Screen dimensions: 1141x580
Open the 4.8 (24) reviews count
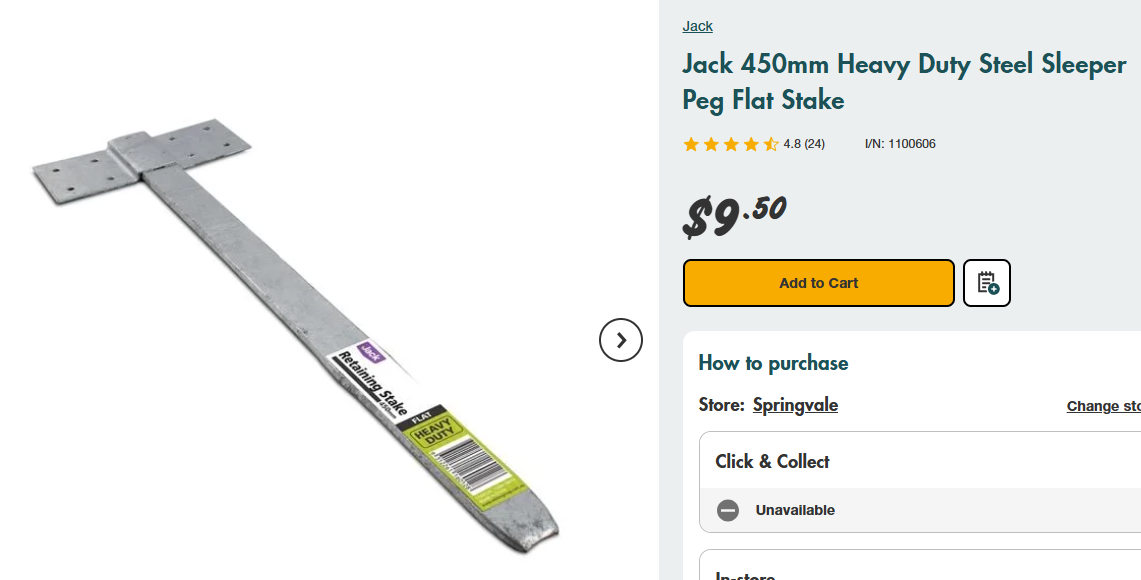(x=804, y=144)
